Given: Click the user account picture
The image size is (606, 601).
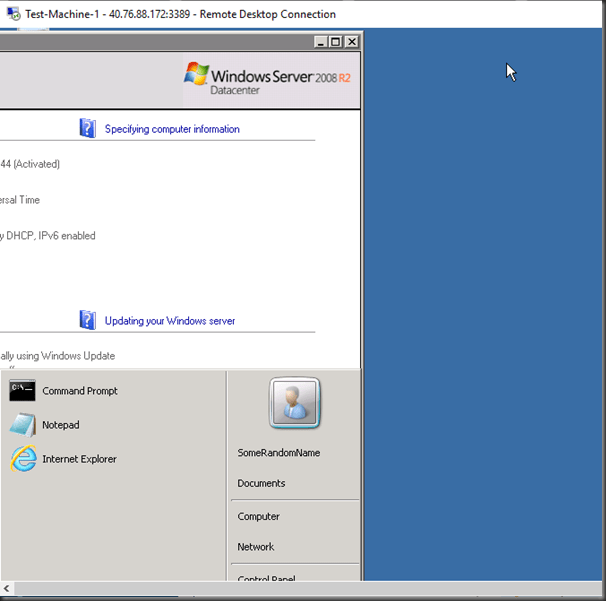Looking at the screenshot, I should click(x=294, y=403).
